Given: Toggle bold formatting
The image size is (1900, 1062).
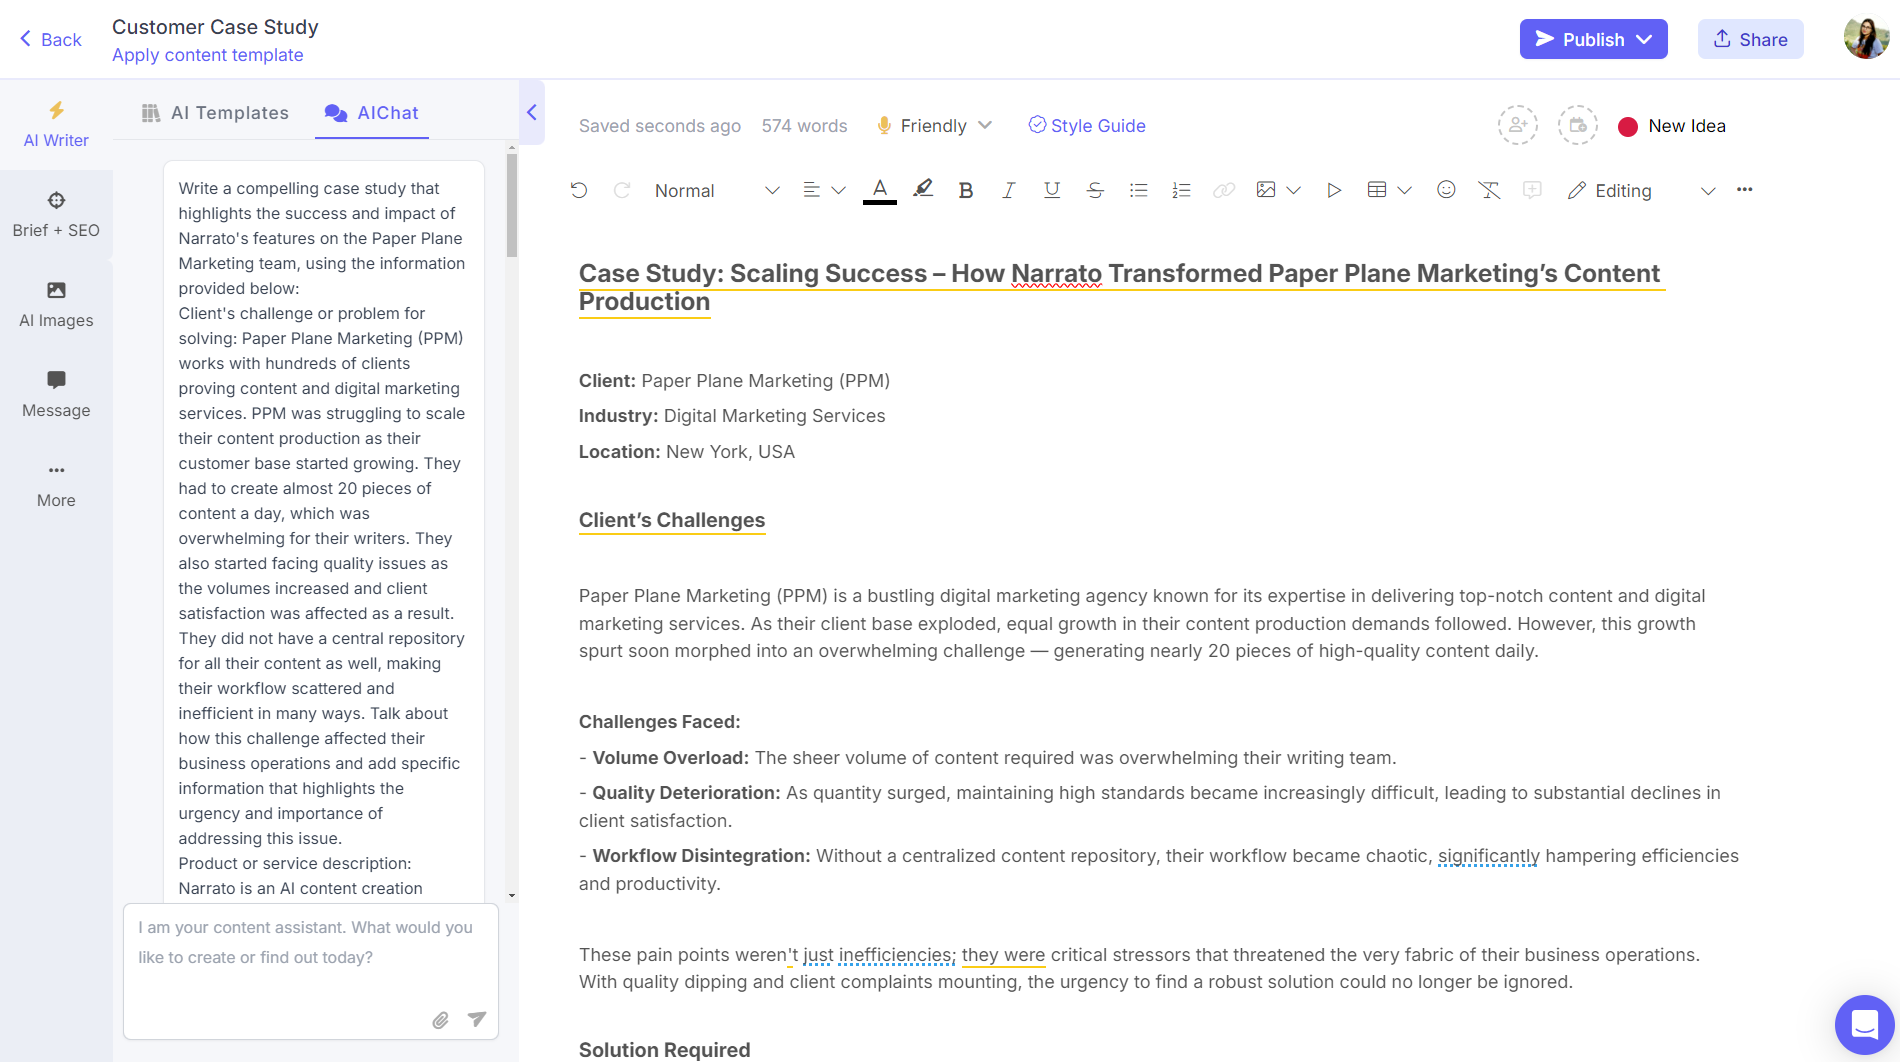Looking at the screenshot, I should (x=966, y=190).
